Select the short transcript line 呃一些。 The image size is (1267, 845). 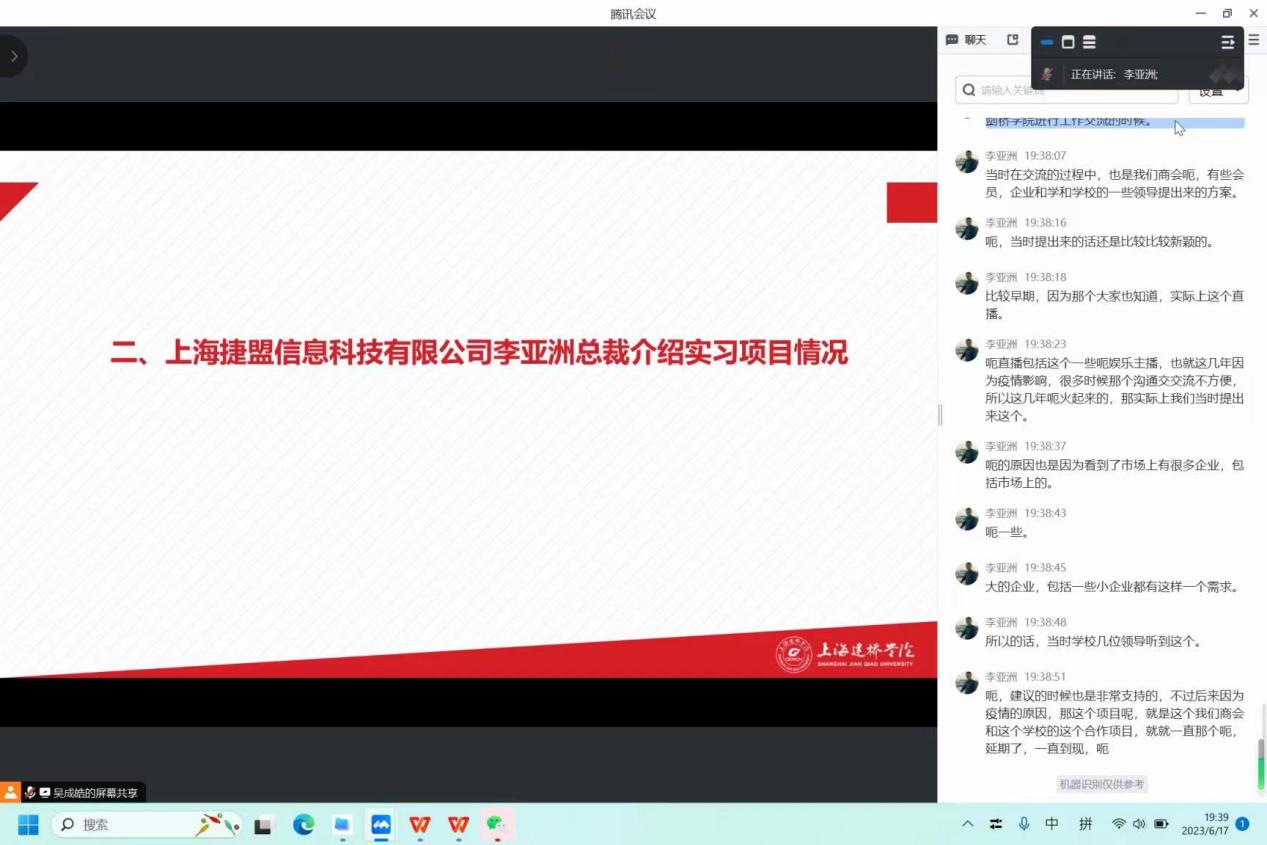point(1006,532)
